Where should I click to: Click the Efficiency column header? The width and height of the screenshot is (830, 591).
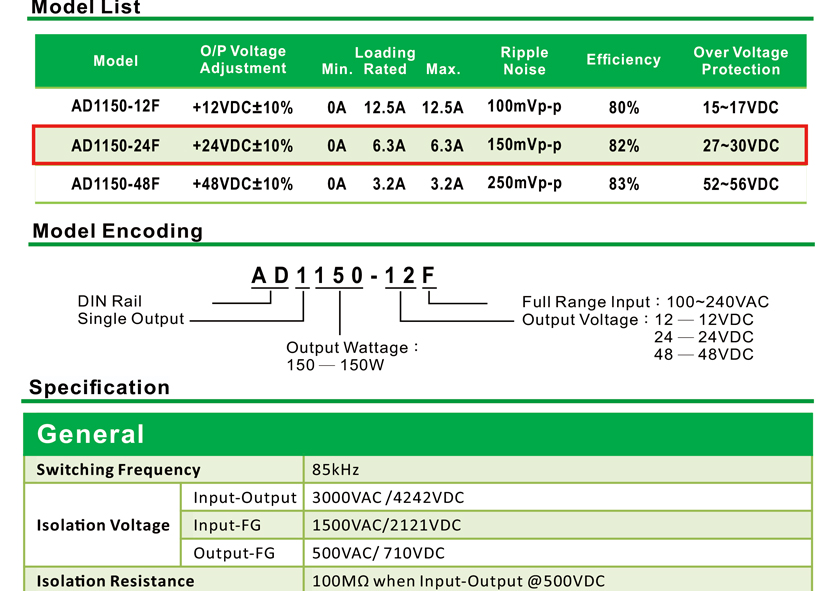pyautogui.click(x=624, y=59)
